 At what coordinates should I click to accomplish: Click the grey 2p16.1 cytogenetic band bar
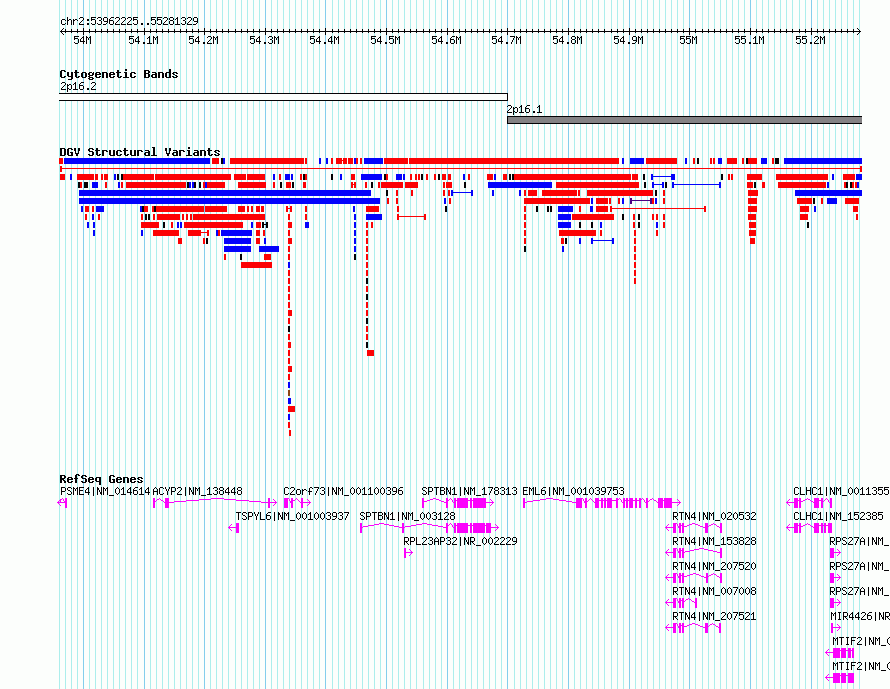tap(685, 120)
